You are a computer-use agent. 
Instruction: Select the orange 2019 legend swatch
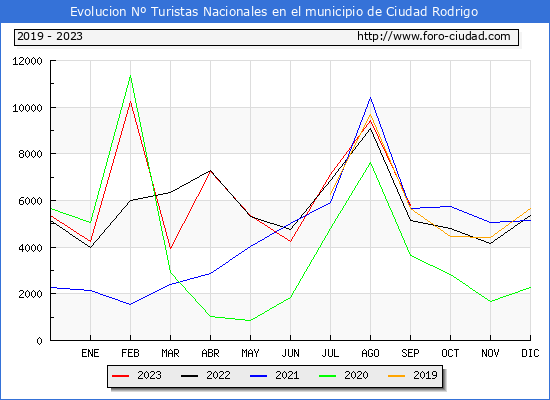click(x=396, y=376)
